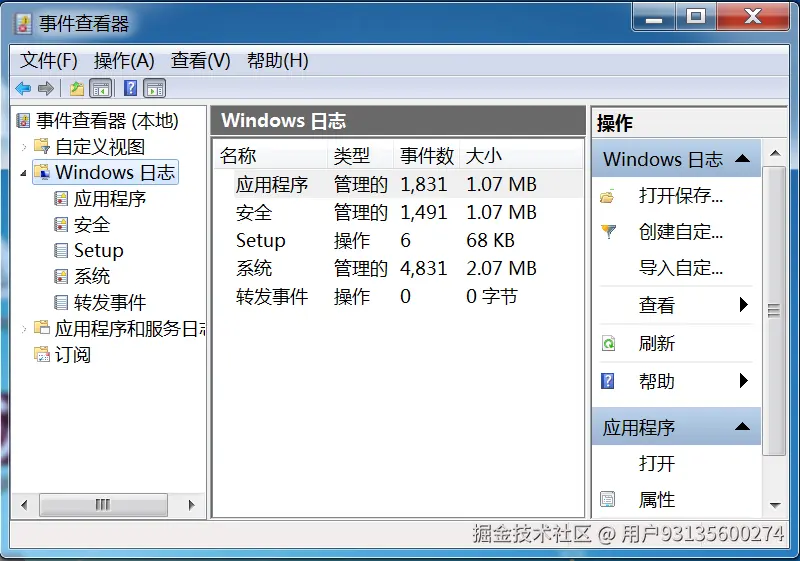
Task: Open the 帮助 submenu arrow in actions
Action: [744, 380]
